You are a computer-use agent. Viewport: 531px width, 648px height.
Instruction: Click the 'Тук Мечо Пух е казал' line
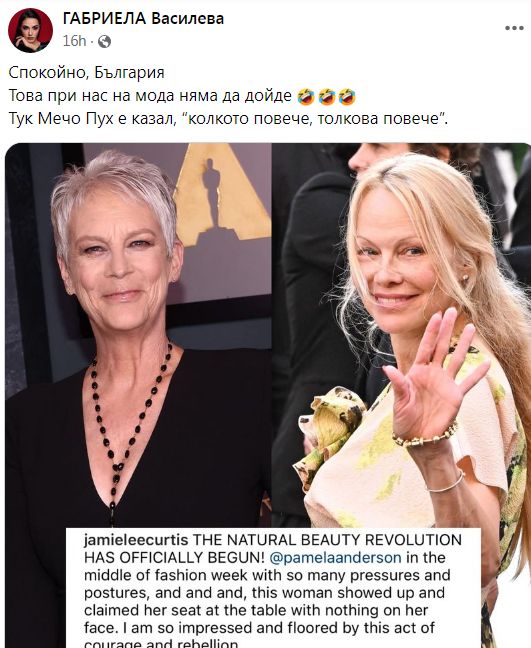(x=228, y=119)
